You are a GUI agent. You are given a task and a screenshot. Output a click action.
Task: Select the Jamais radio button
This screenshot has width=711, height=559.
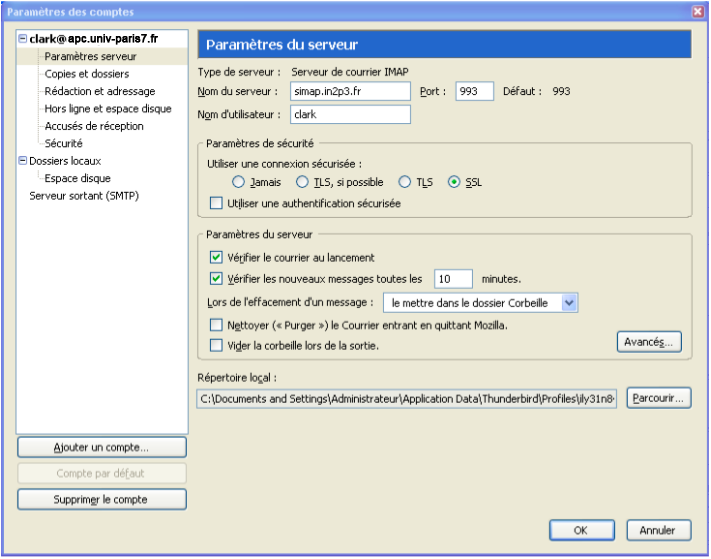pos(238,182)
